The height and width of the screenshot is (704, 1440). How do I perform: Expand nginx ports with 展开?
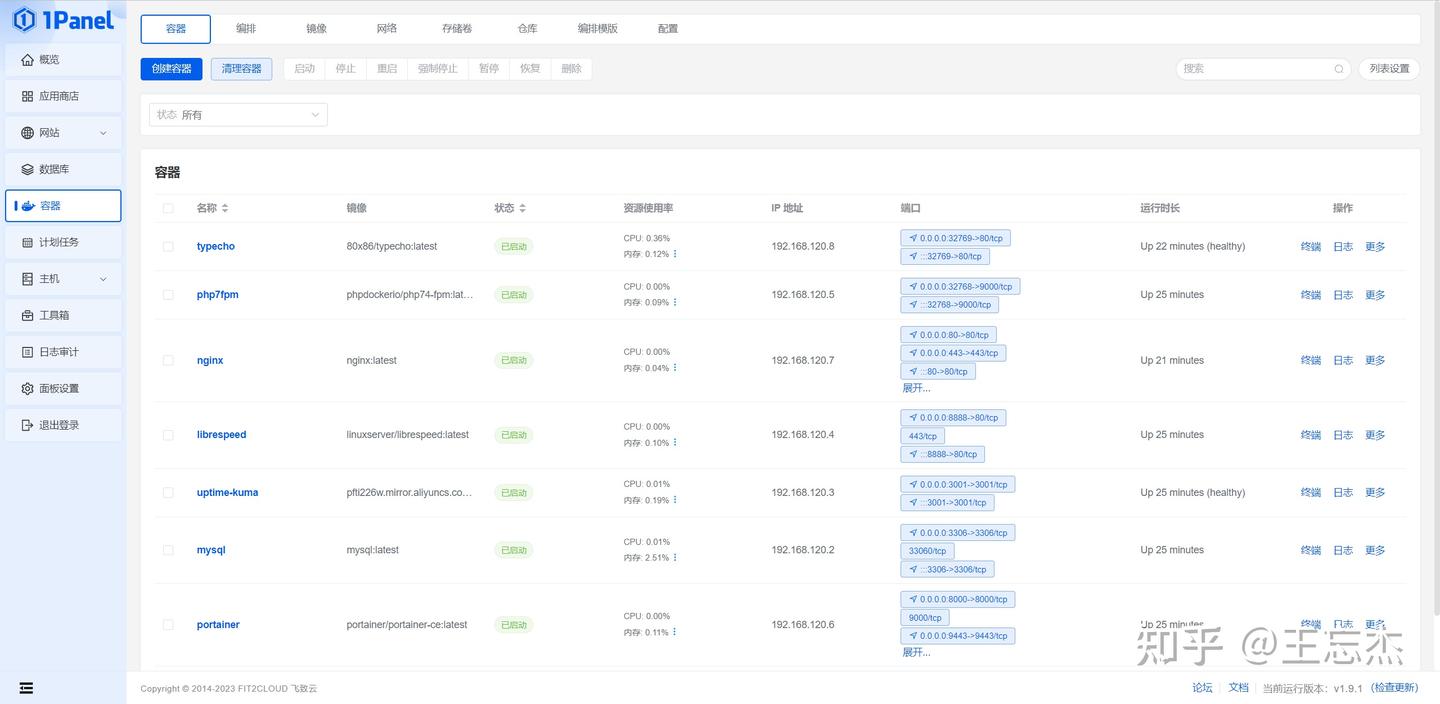point(916,388)
